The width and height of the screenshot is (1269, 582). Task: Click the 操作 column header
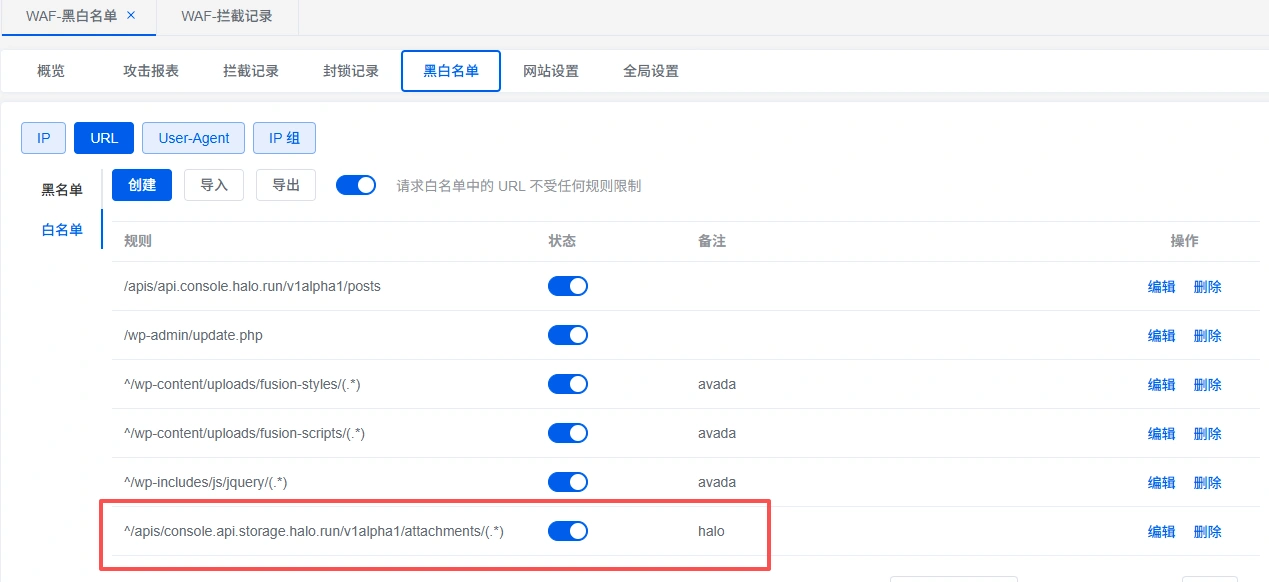[x=1184, y=241]
